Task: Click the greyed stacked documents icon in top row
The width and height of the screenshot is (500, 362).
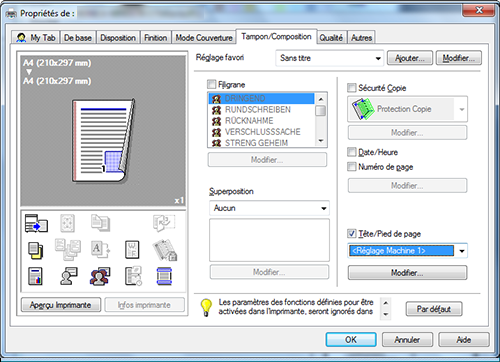Action: 100,223
